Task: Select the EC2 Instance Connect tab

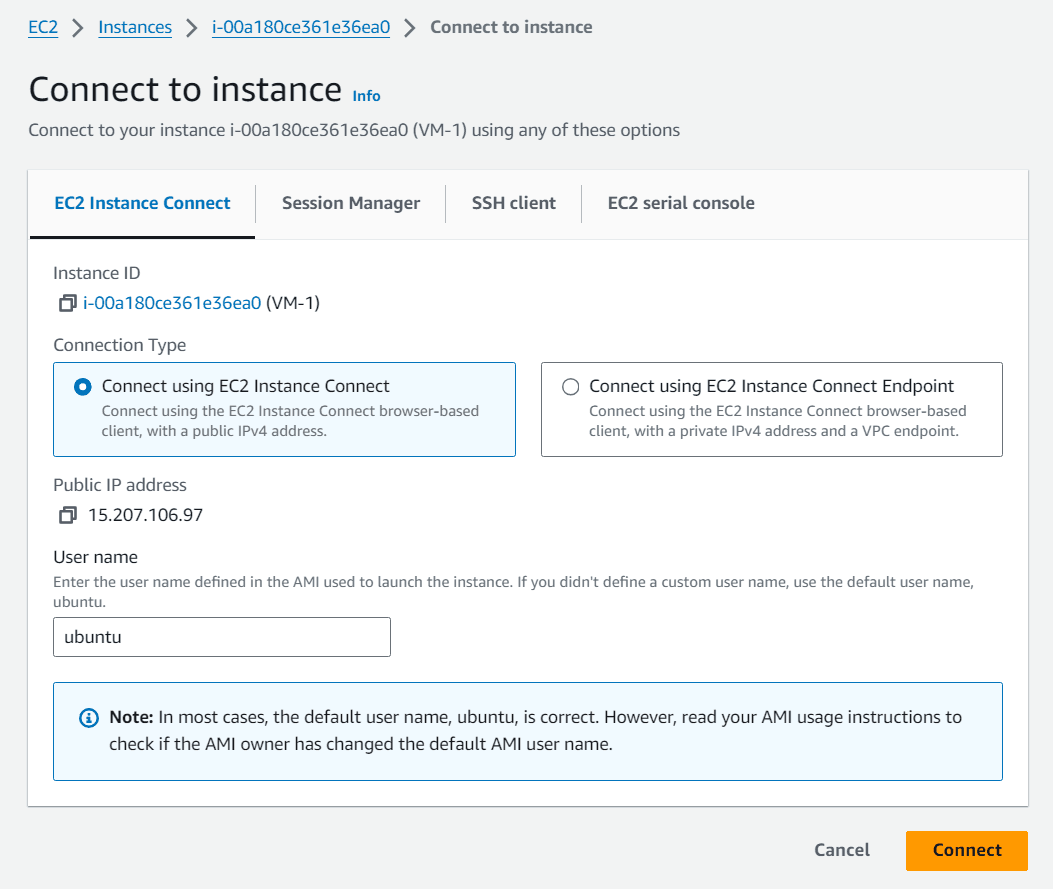Action: (x=141, y=203)
